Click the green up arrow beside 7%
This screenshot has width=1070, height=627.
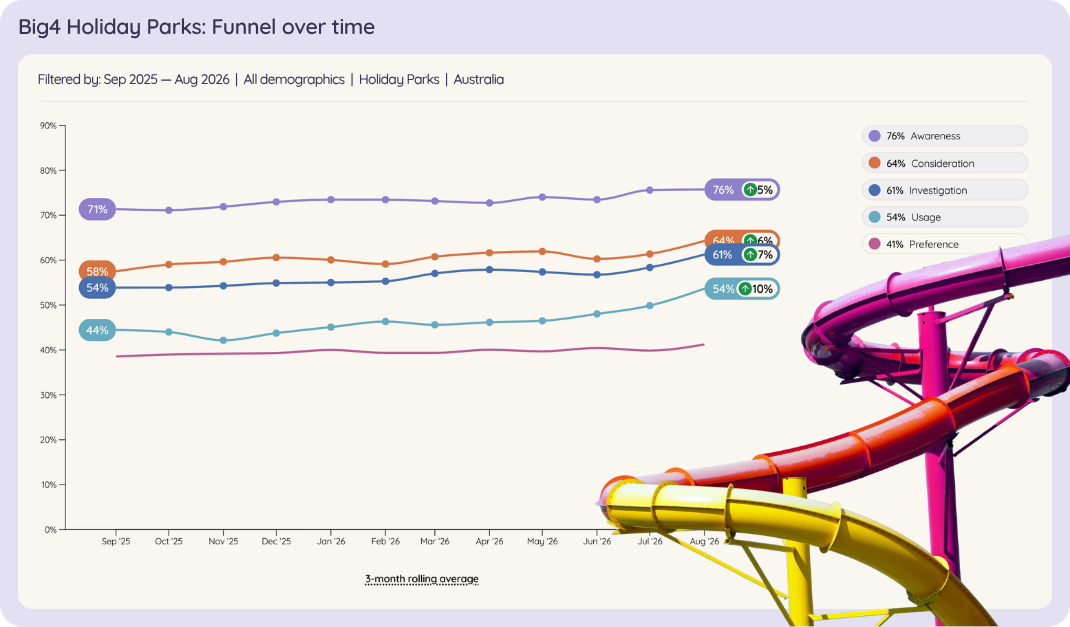pos(750,255)
